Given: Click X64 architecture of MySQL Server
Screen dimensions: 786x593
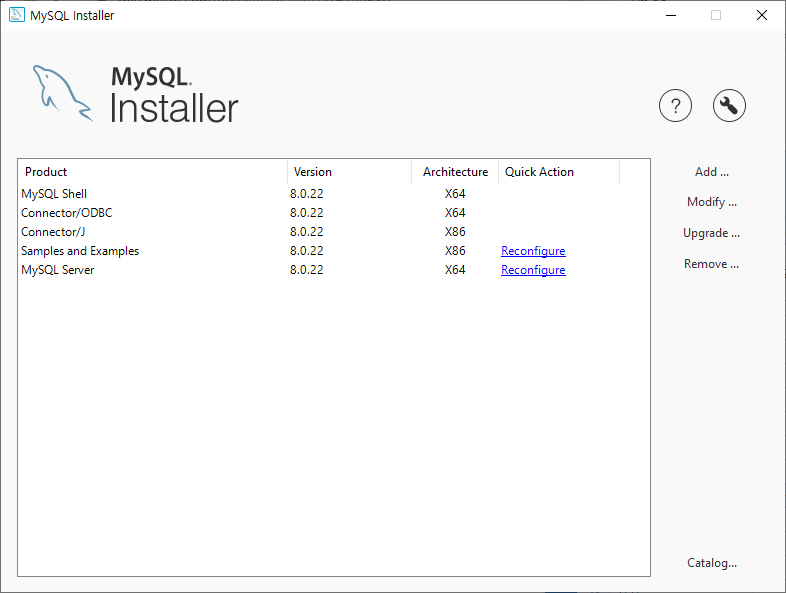Looking at the screenshot, I should [x=455, y=270].
